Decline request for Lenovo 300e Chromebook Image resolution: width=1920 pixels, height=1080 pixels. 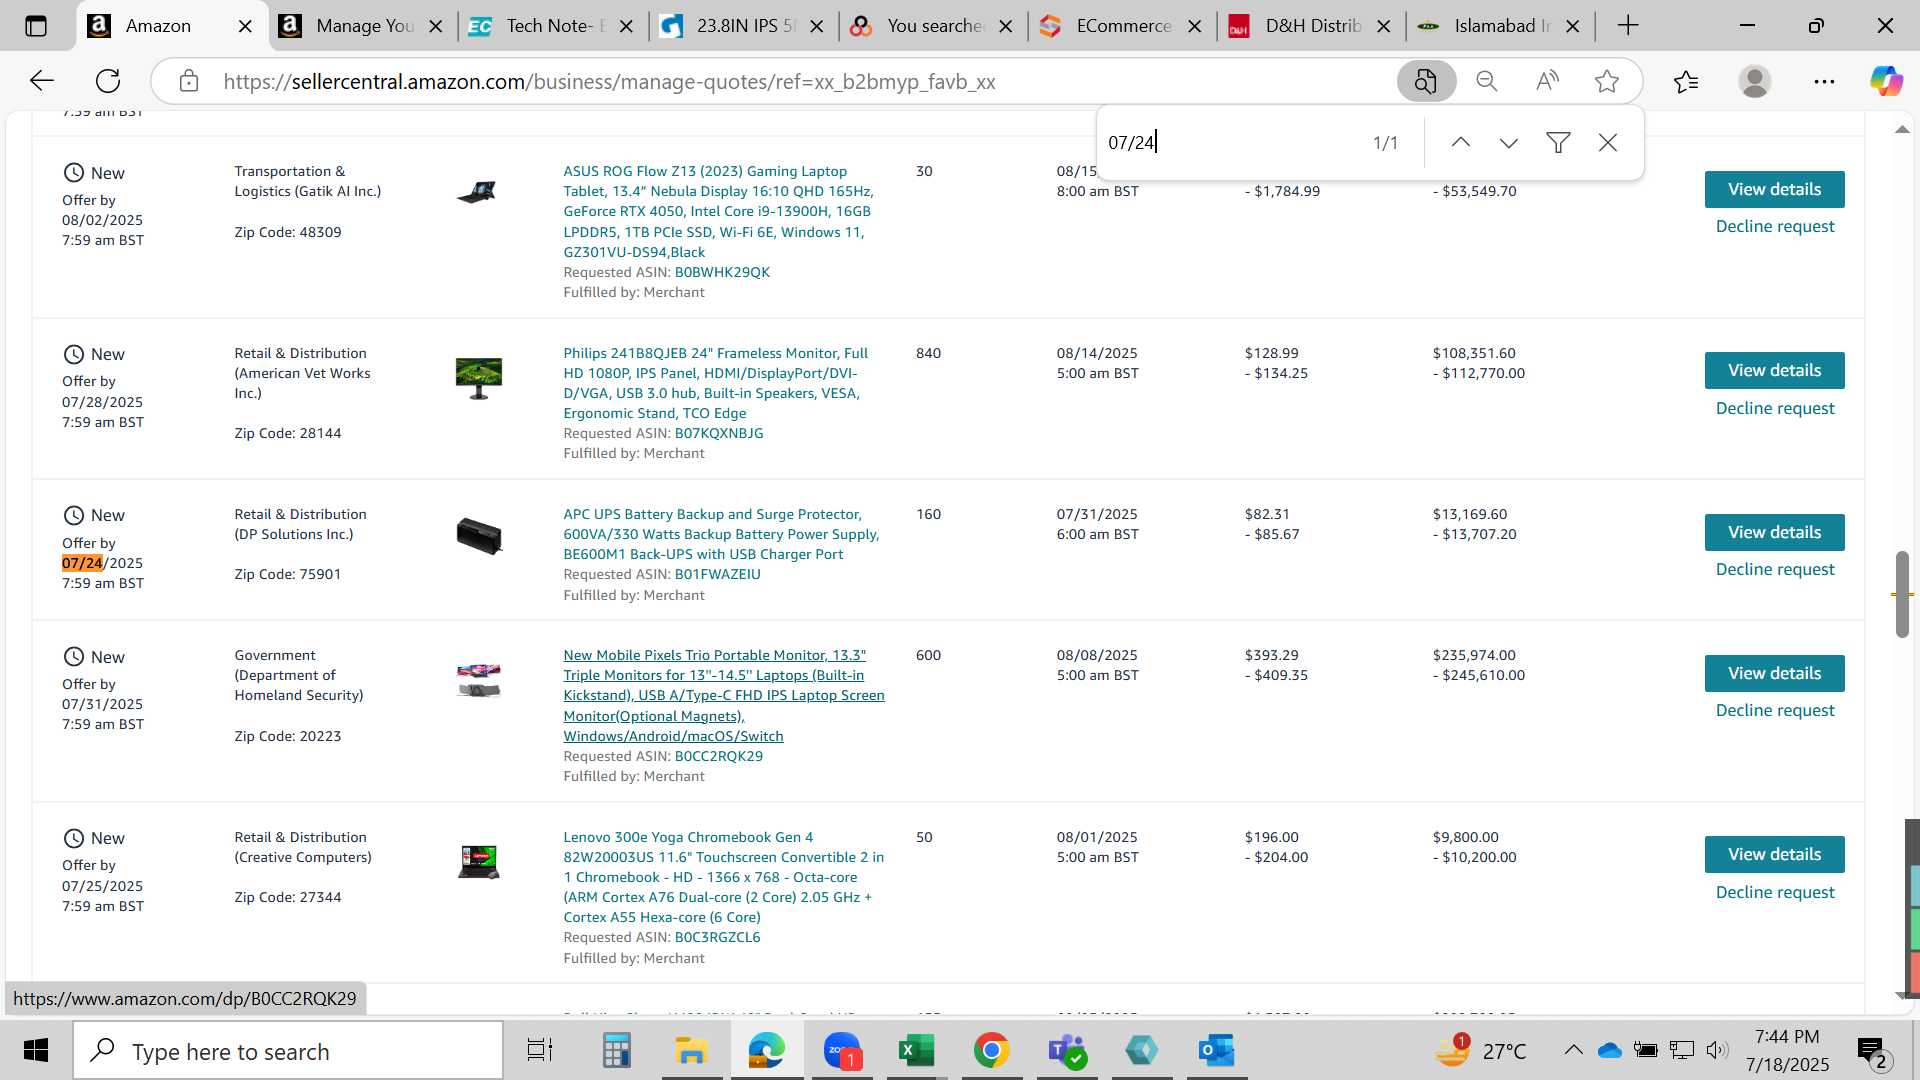pyautogui.click(x=1775, y=893)
